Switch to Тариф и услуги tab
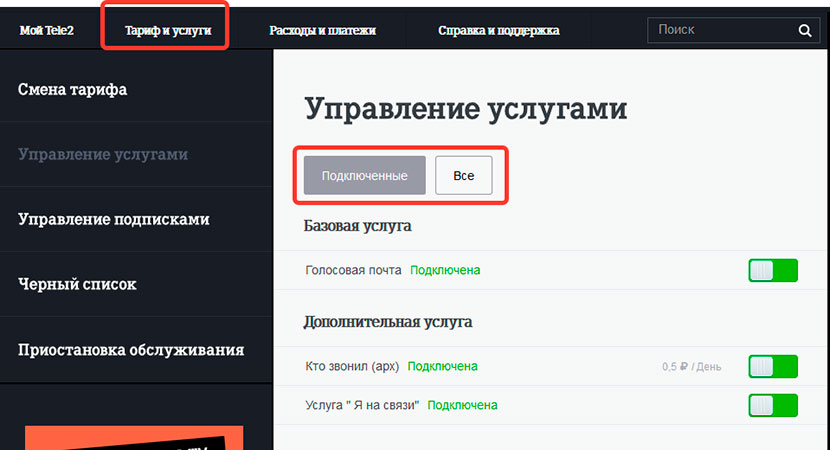 coord(167,31)
